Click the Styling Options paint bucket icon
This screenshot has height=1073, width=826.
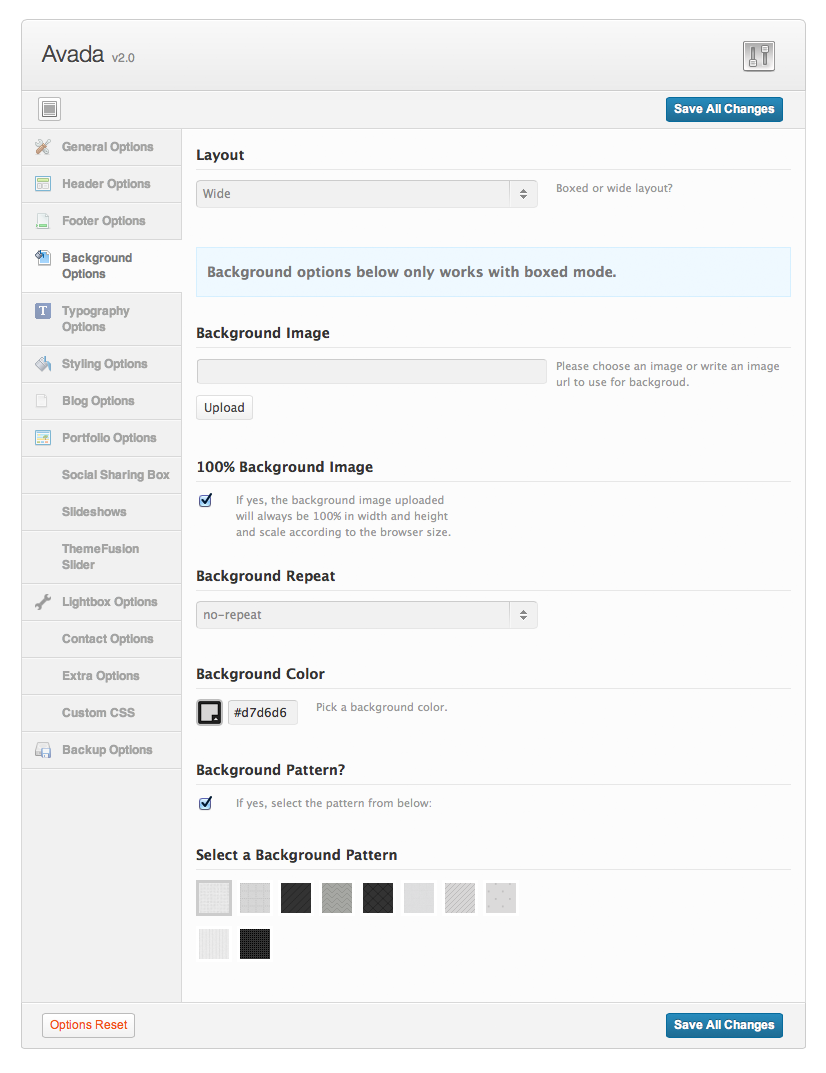tap(42, 364)
